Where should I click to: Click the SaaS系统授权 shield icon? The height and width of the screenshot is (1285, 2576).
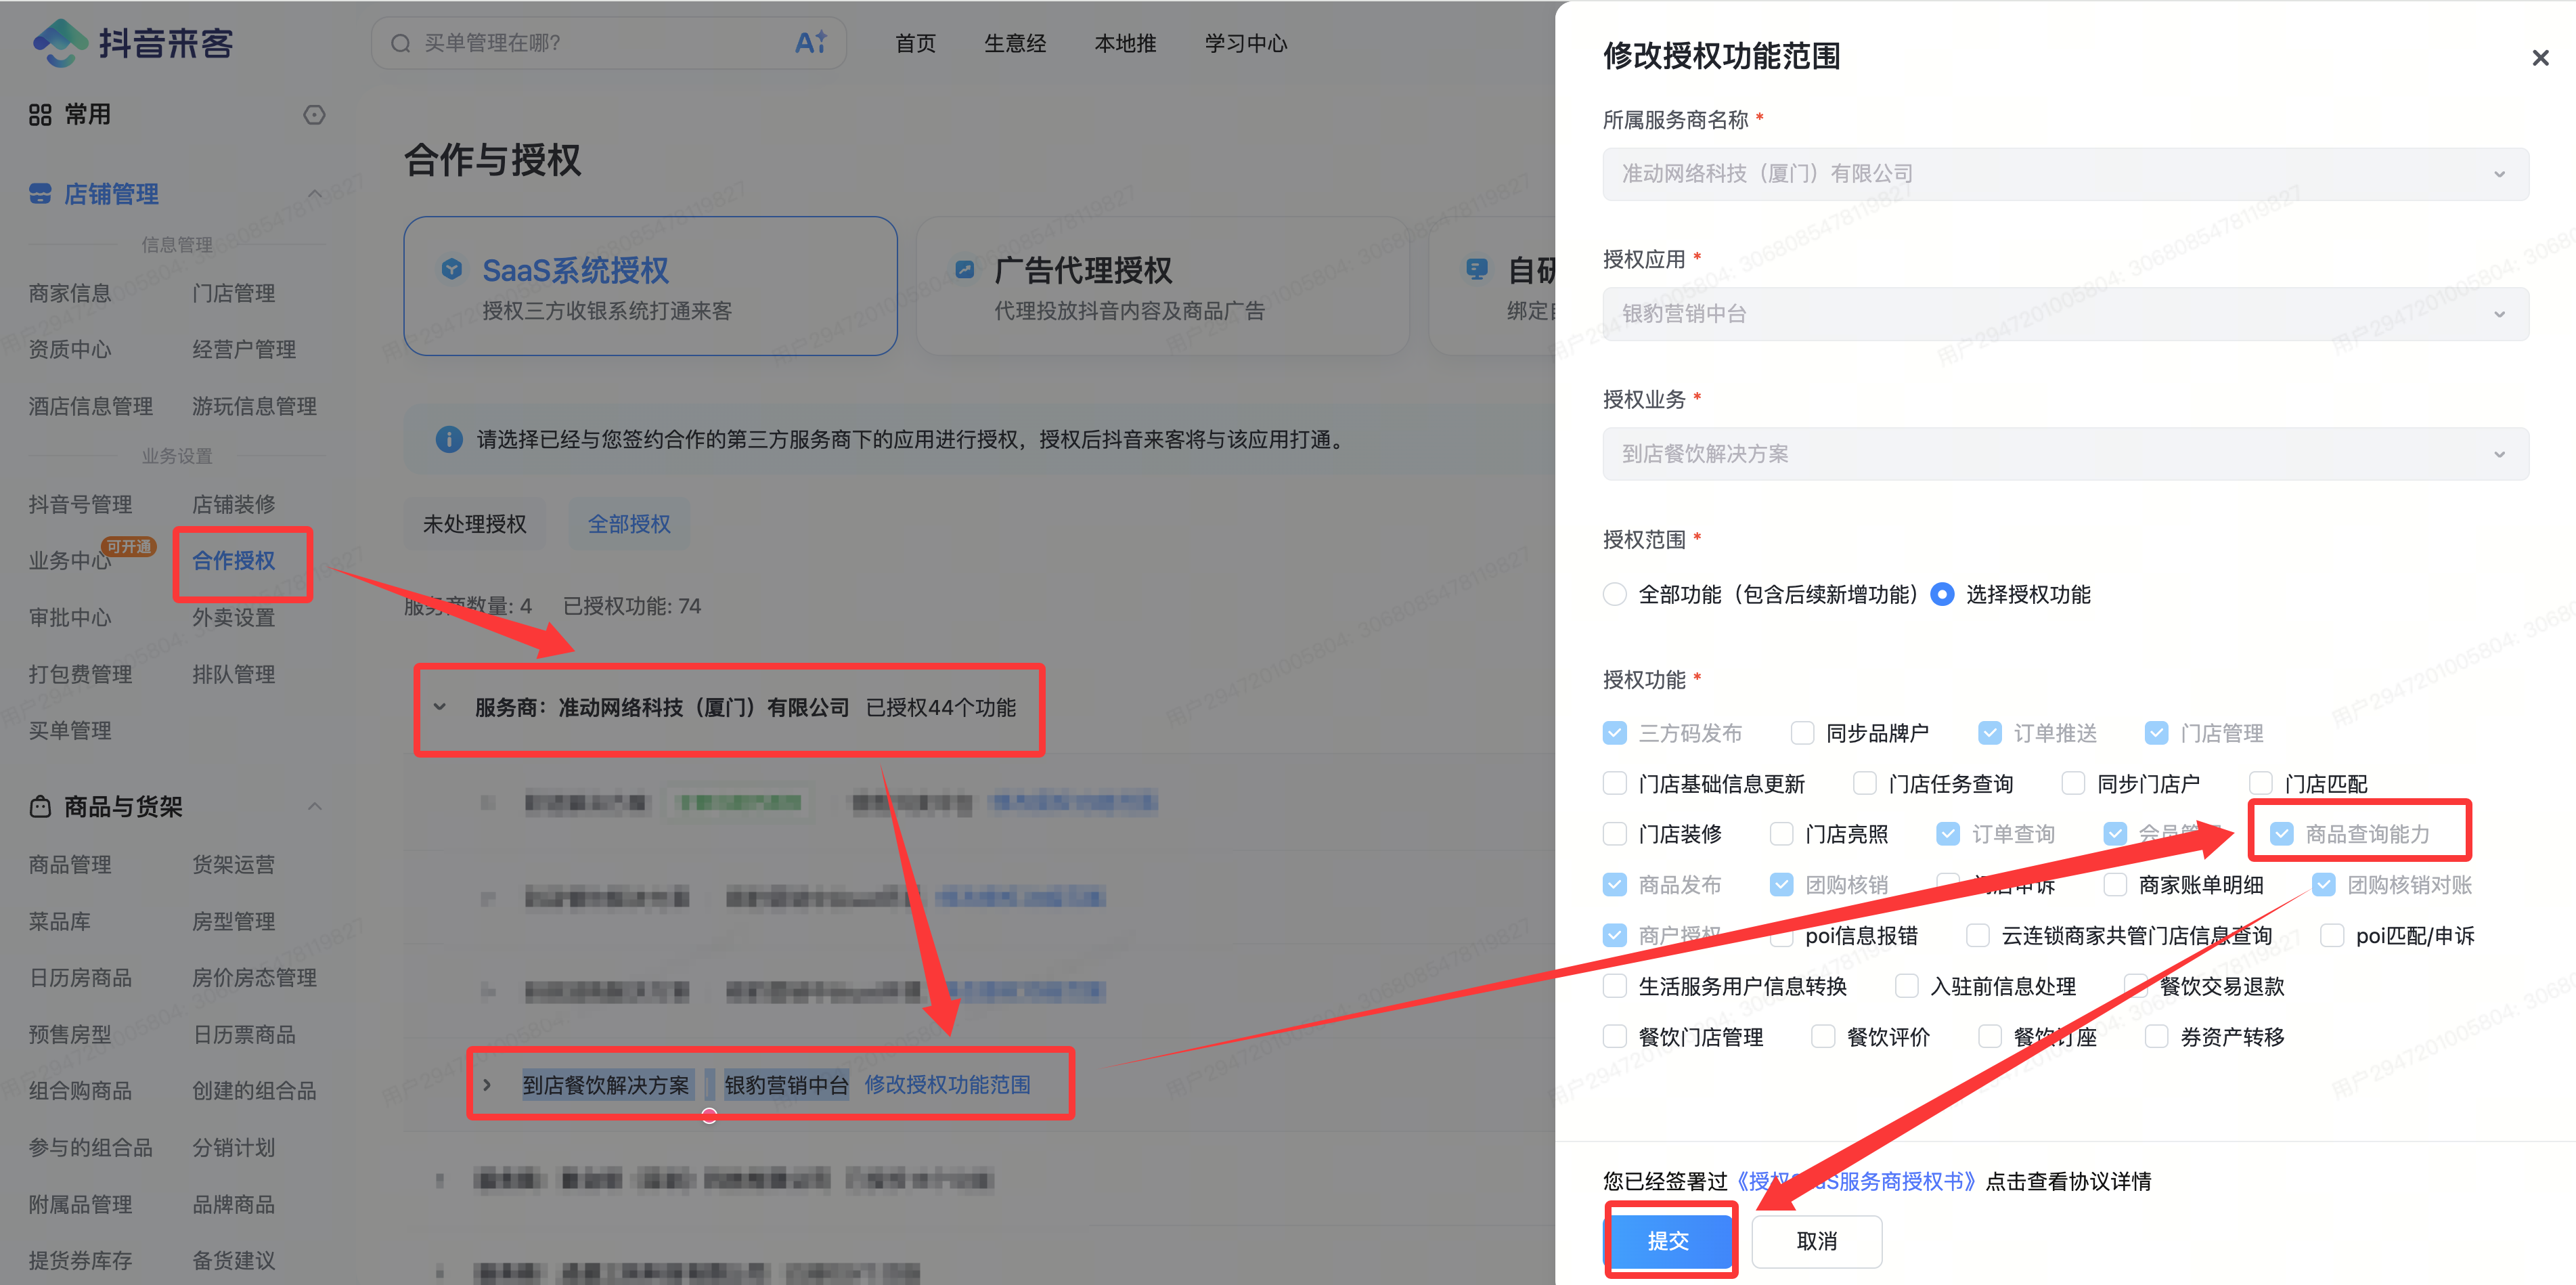click(x=452, y=269)
